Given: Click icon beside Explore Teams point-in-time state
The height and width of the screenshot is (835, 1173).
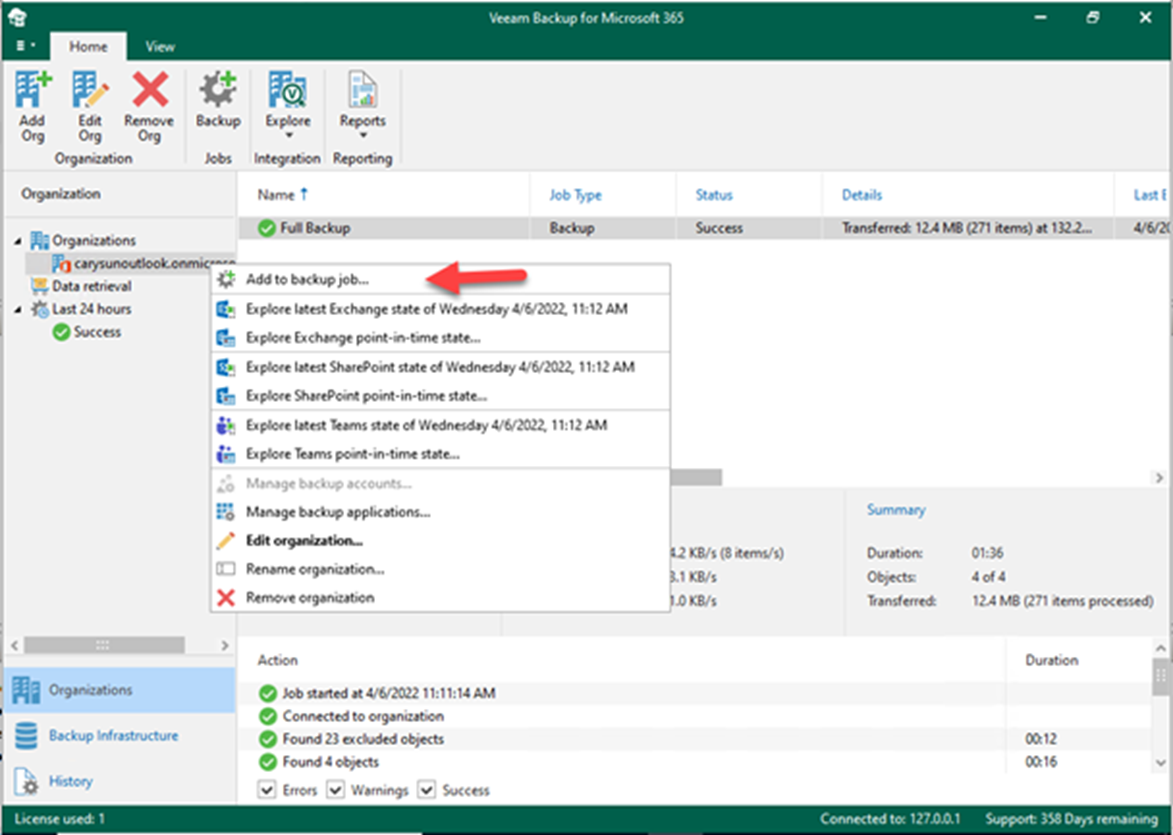Looking at the screenshot, I should point(225,453).
